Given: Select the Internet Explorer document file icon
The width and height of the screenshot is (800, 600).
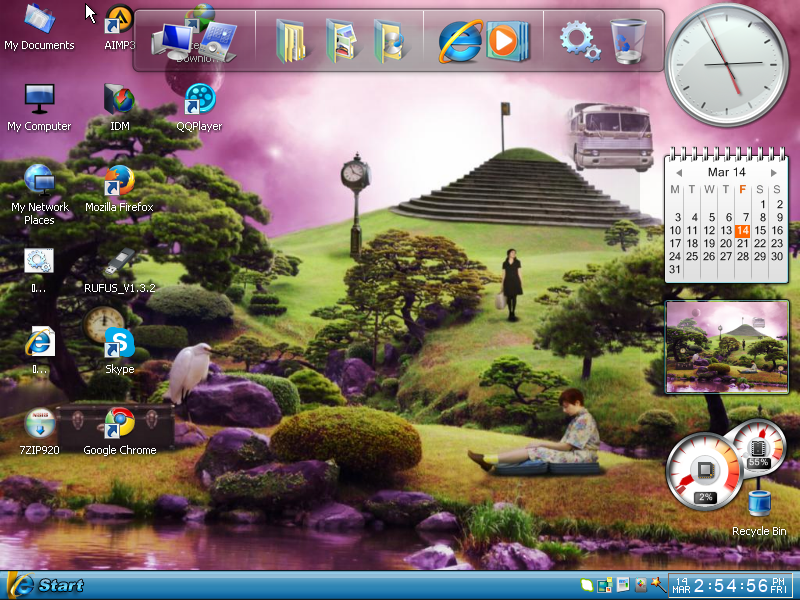Looking at the screenshot, I should pos(39,351).
